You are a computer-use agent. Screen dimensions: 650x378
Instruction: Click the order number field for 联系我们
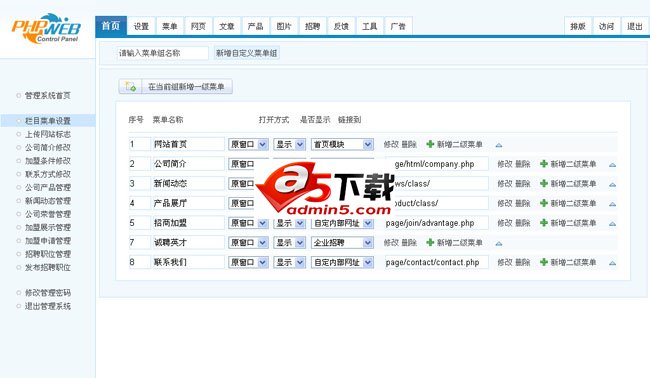tap(139, 262)
